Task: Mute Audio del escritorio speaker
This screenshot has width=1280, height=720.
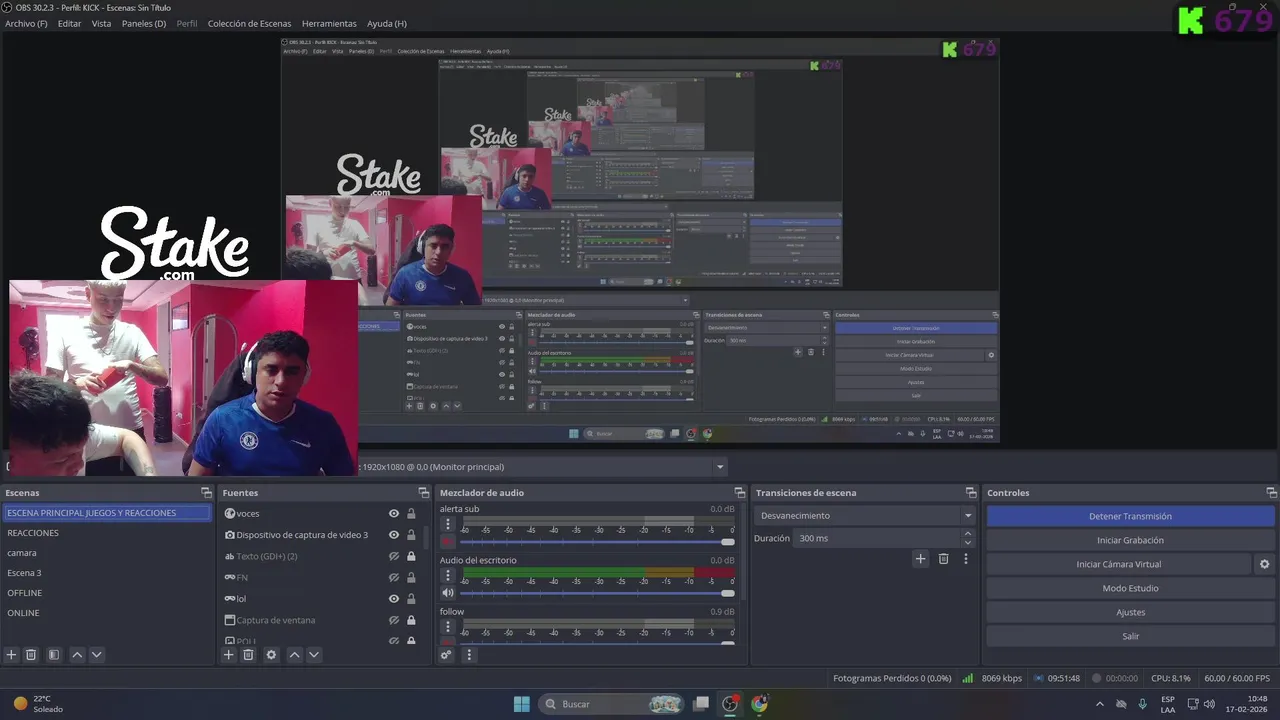Action: click(x=448, y=593)
